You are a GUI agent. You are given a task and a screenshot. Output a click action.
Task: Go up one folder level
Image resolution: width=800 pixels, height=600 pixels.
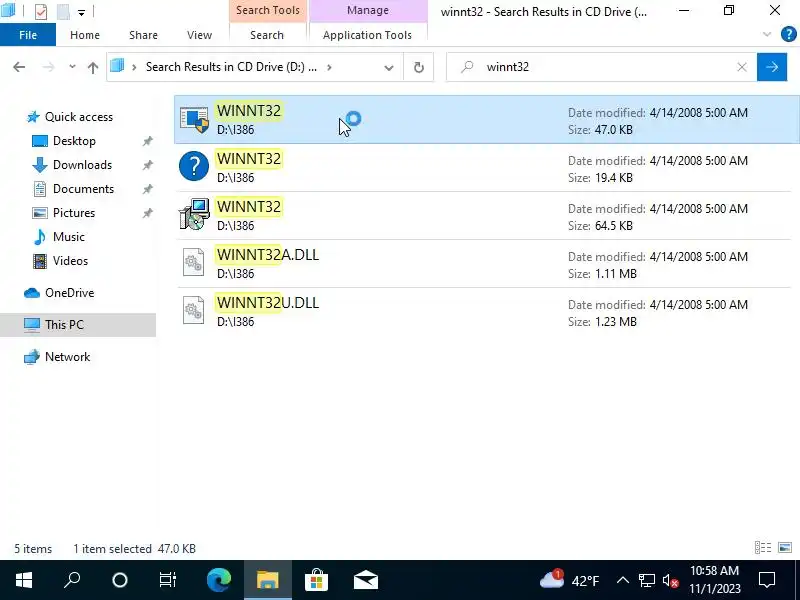click(x=92, y=67)
